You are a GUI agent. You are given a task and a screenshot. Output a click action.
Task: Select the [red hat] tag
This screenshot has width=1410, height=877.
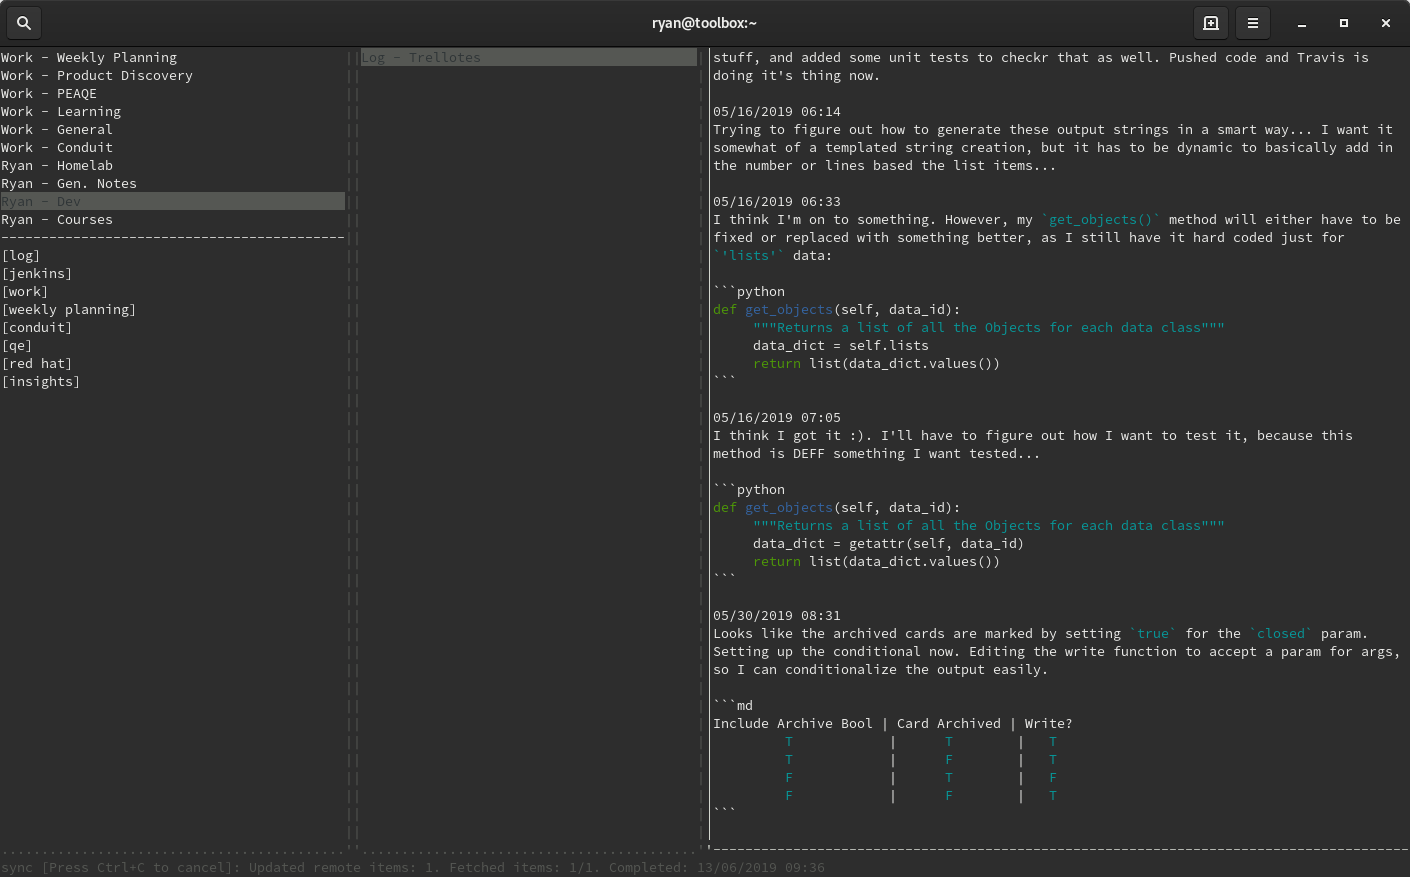coord(37,364)
